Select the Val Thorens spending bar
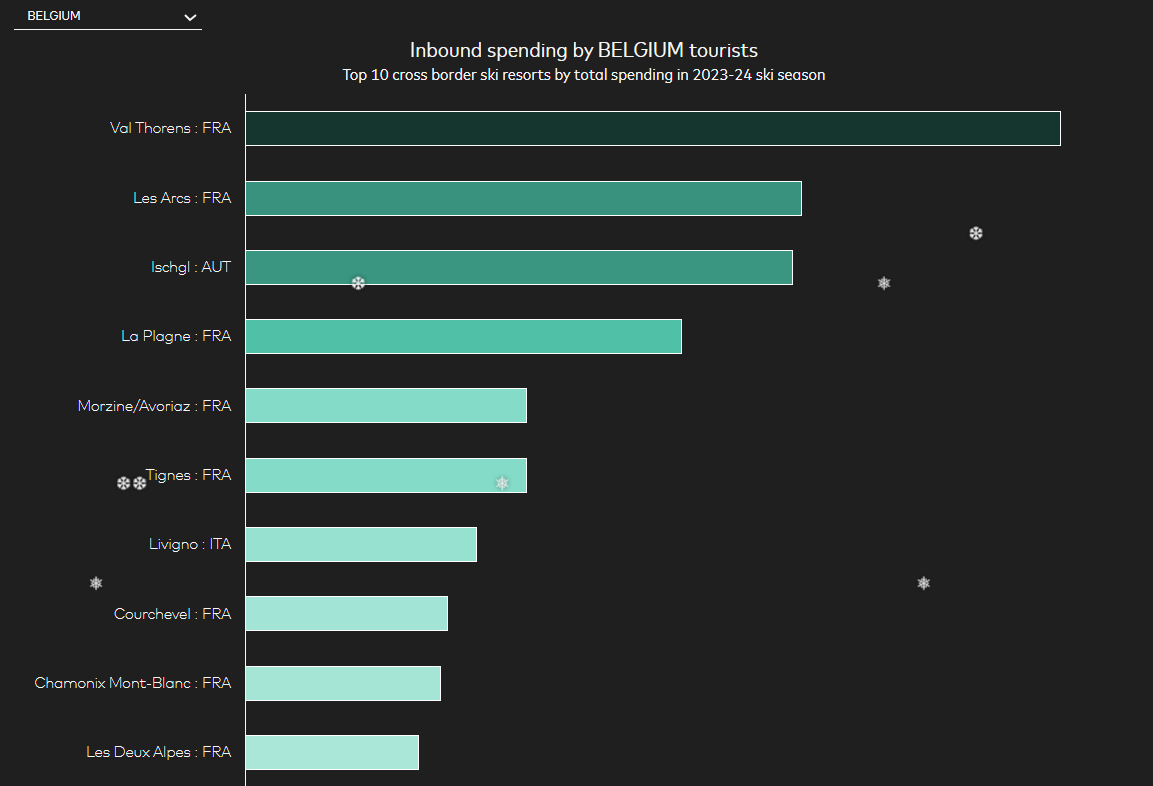 [x=652, y=128]
